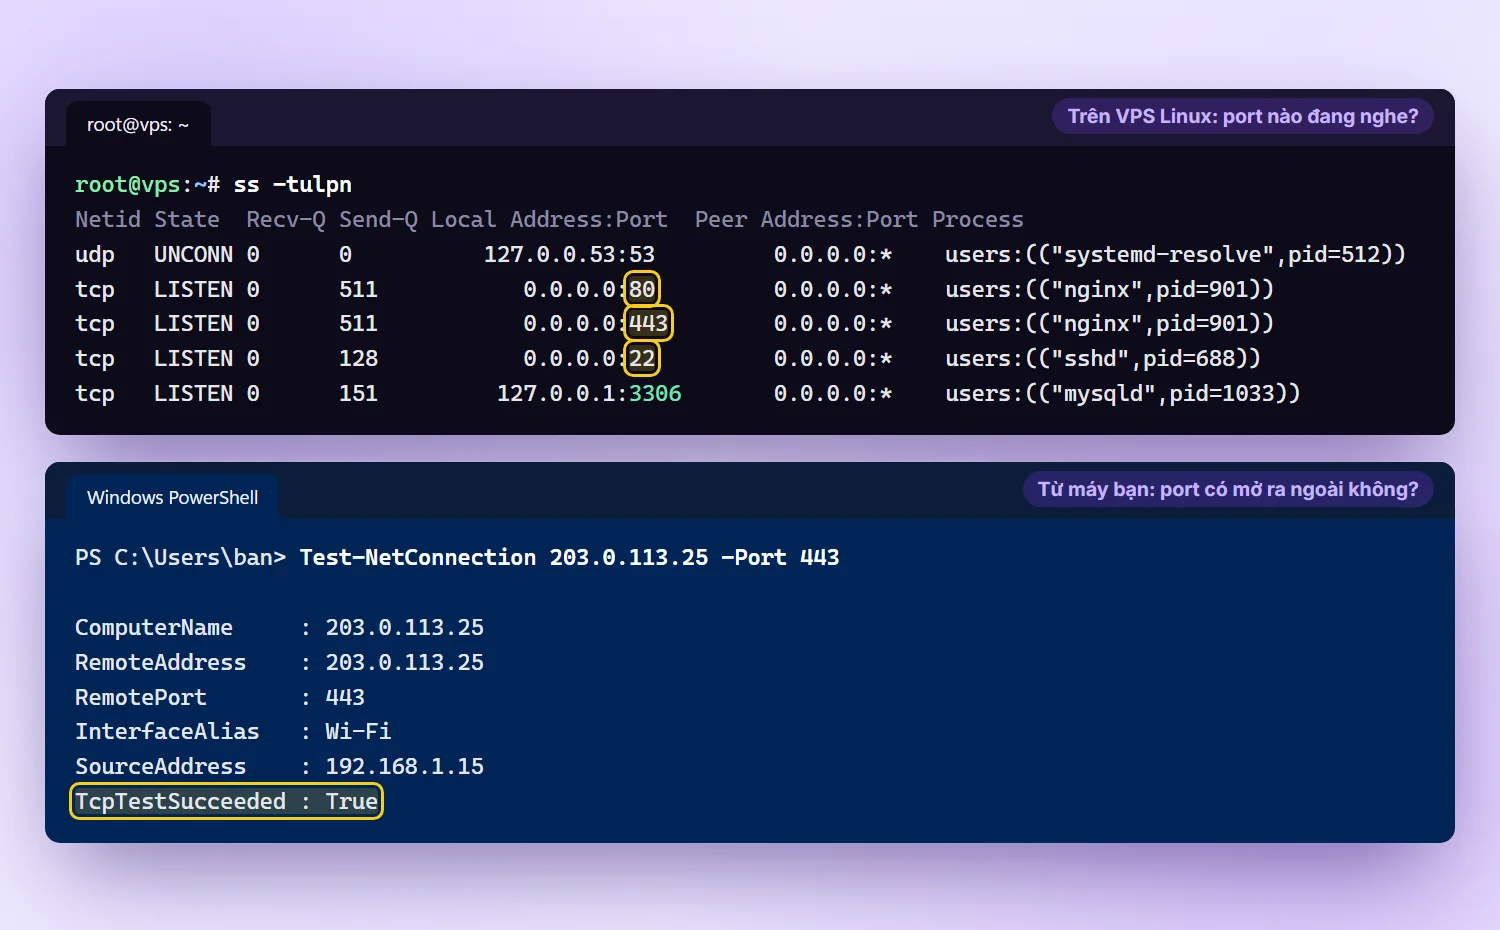Click the 'Send-Q' column header
This screenshot has height=930, width=1500.
pyautogui.click(x=378, y=220)
